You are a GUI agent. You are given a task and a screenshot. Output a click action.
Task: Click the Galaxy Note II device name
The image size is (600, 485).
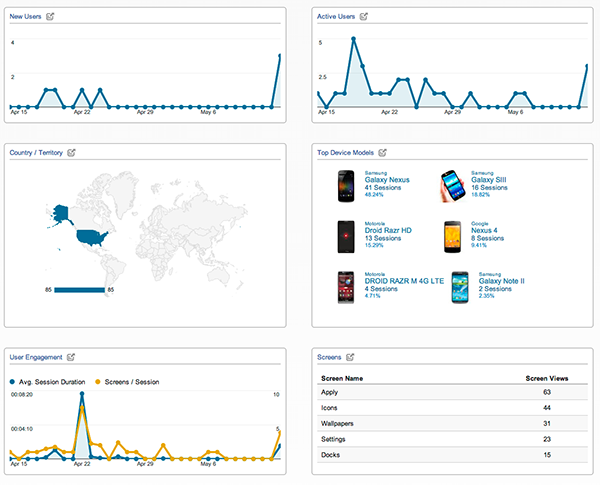501,281
